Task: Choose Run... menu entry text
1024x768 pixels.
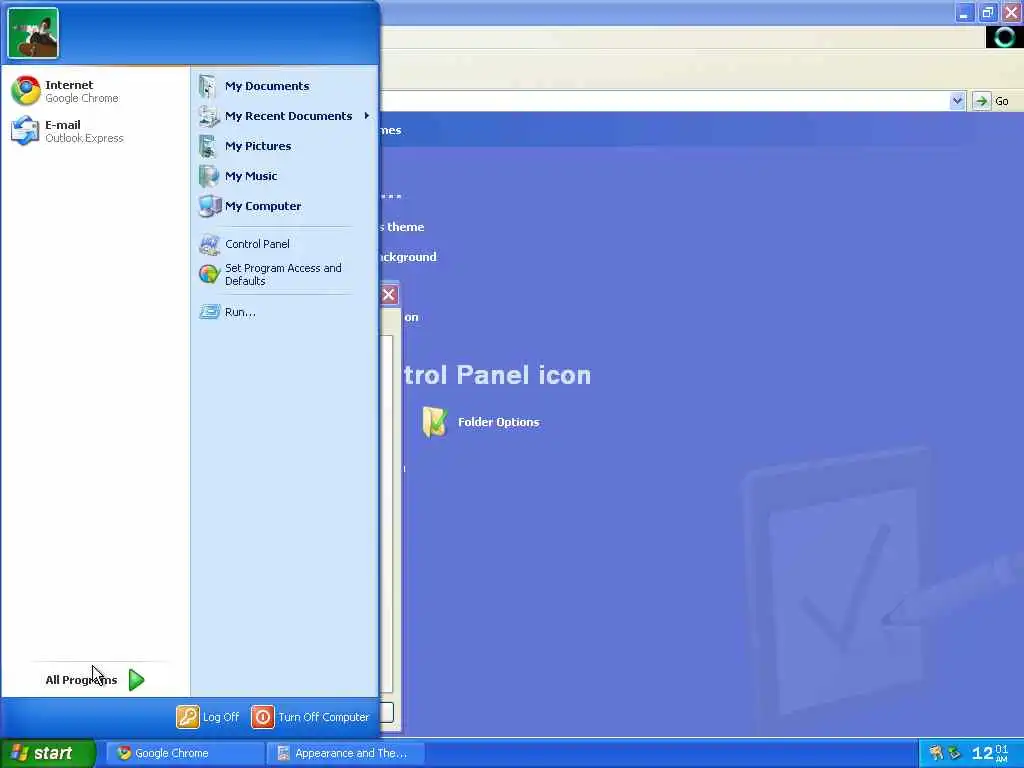Action: pos(240,312)
